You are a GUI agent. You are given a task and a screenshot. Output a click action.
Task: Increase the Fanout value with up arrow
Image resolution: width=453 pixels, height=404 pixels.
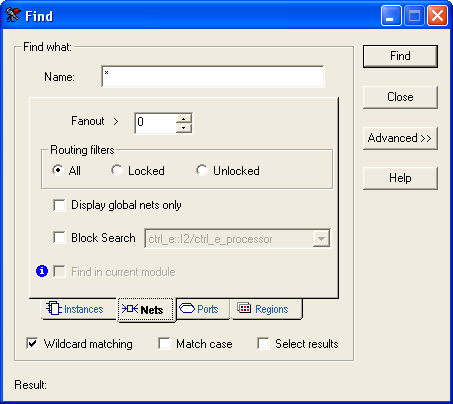[x=184, y=119]
